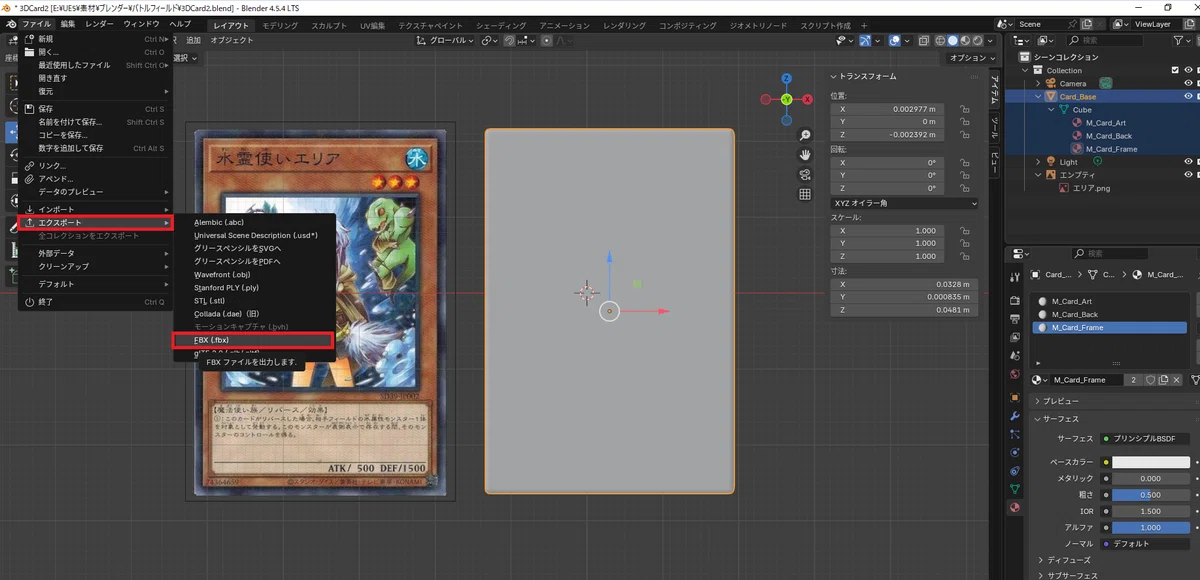The height and width of the screenshot is (580, 1200).
Task: Choose FBX (.fbx) from export submenu
Action: [254, 340]
